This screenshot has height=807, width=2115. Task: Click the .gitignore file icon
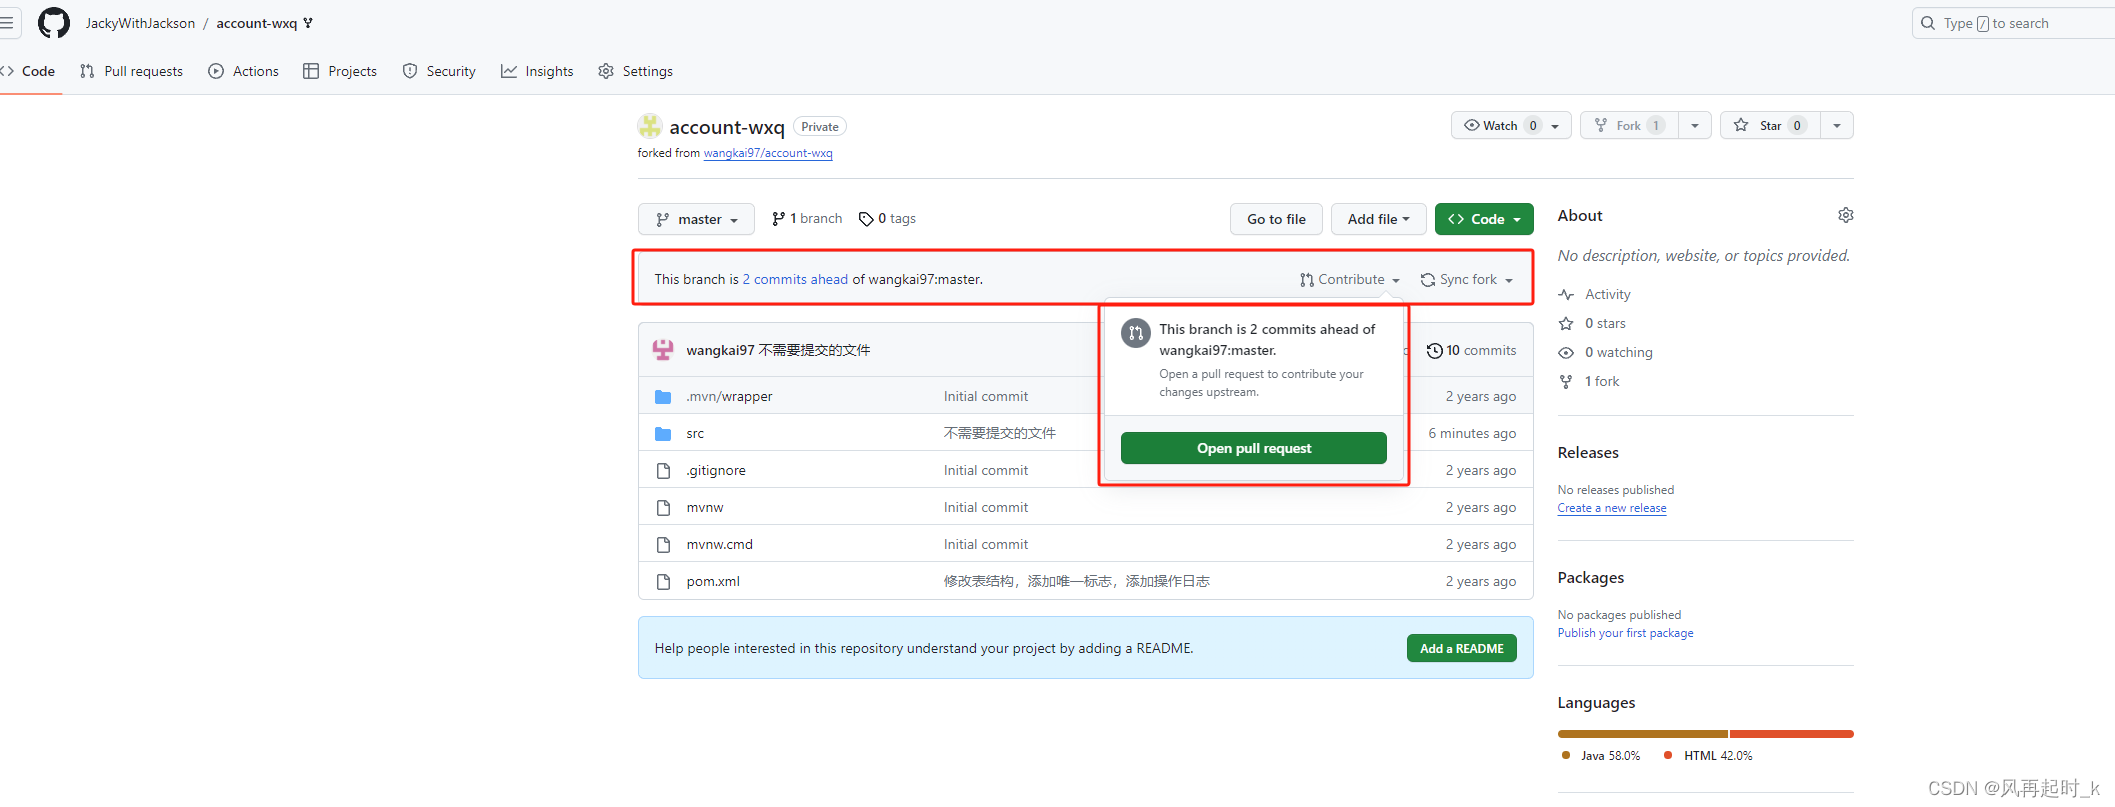pos(663,471)
